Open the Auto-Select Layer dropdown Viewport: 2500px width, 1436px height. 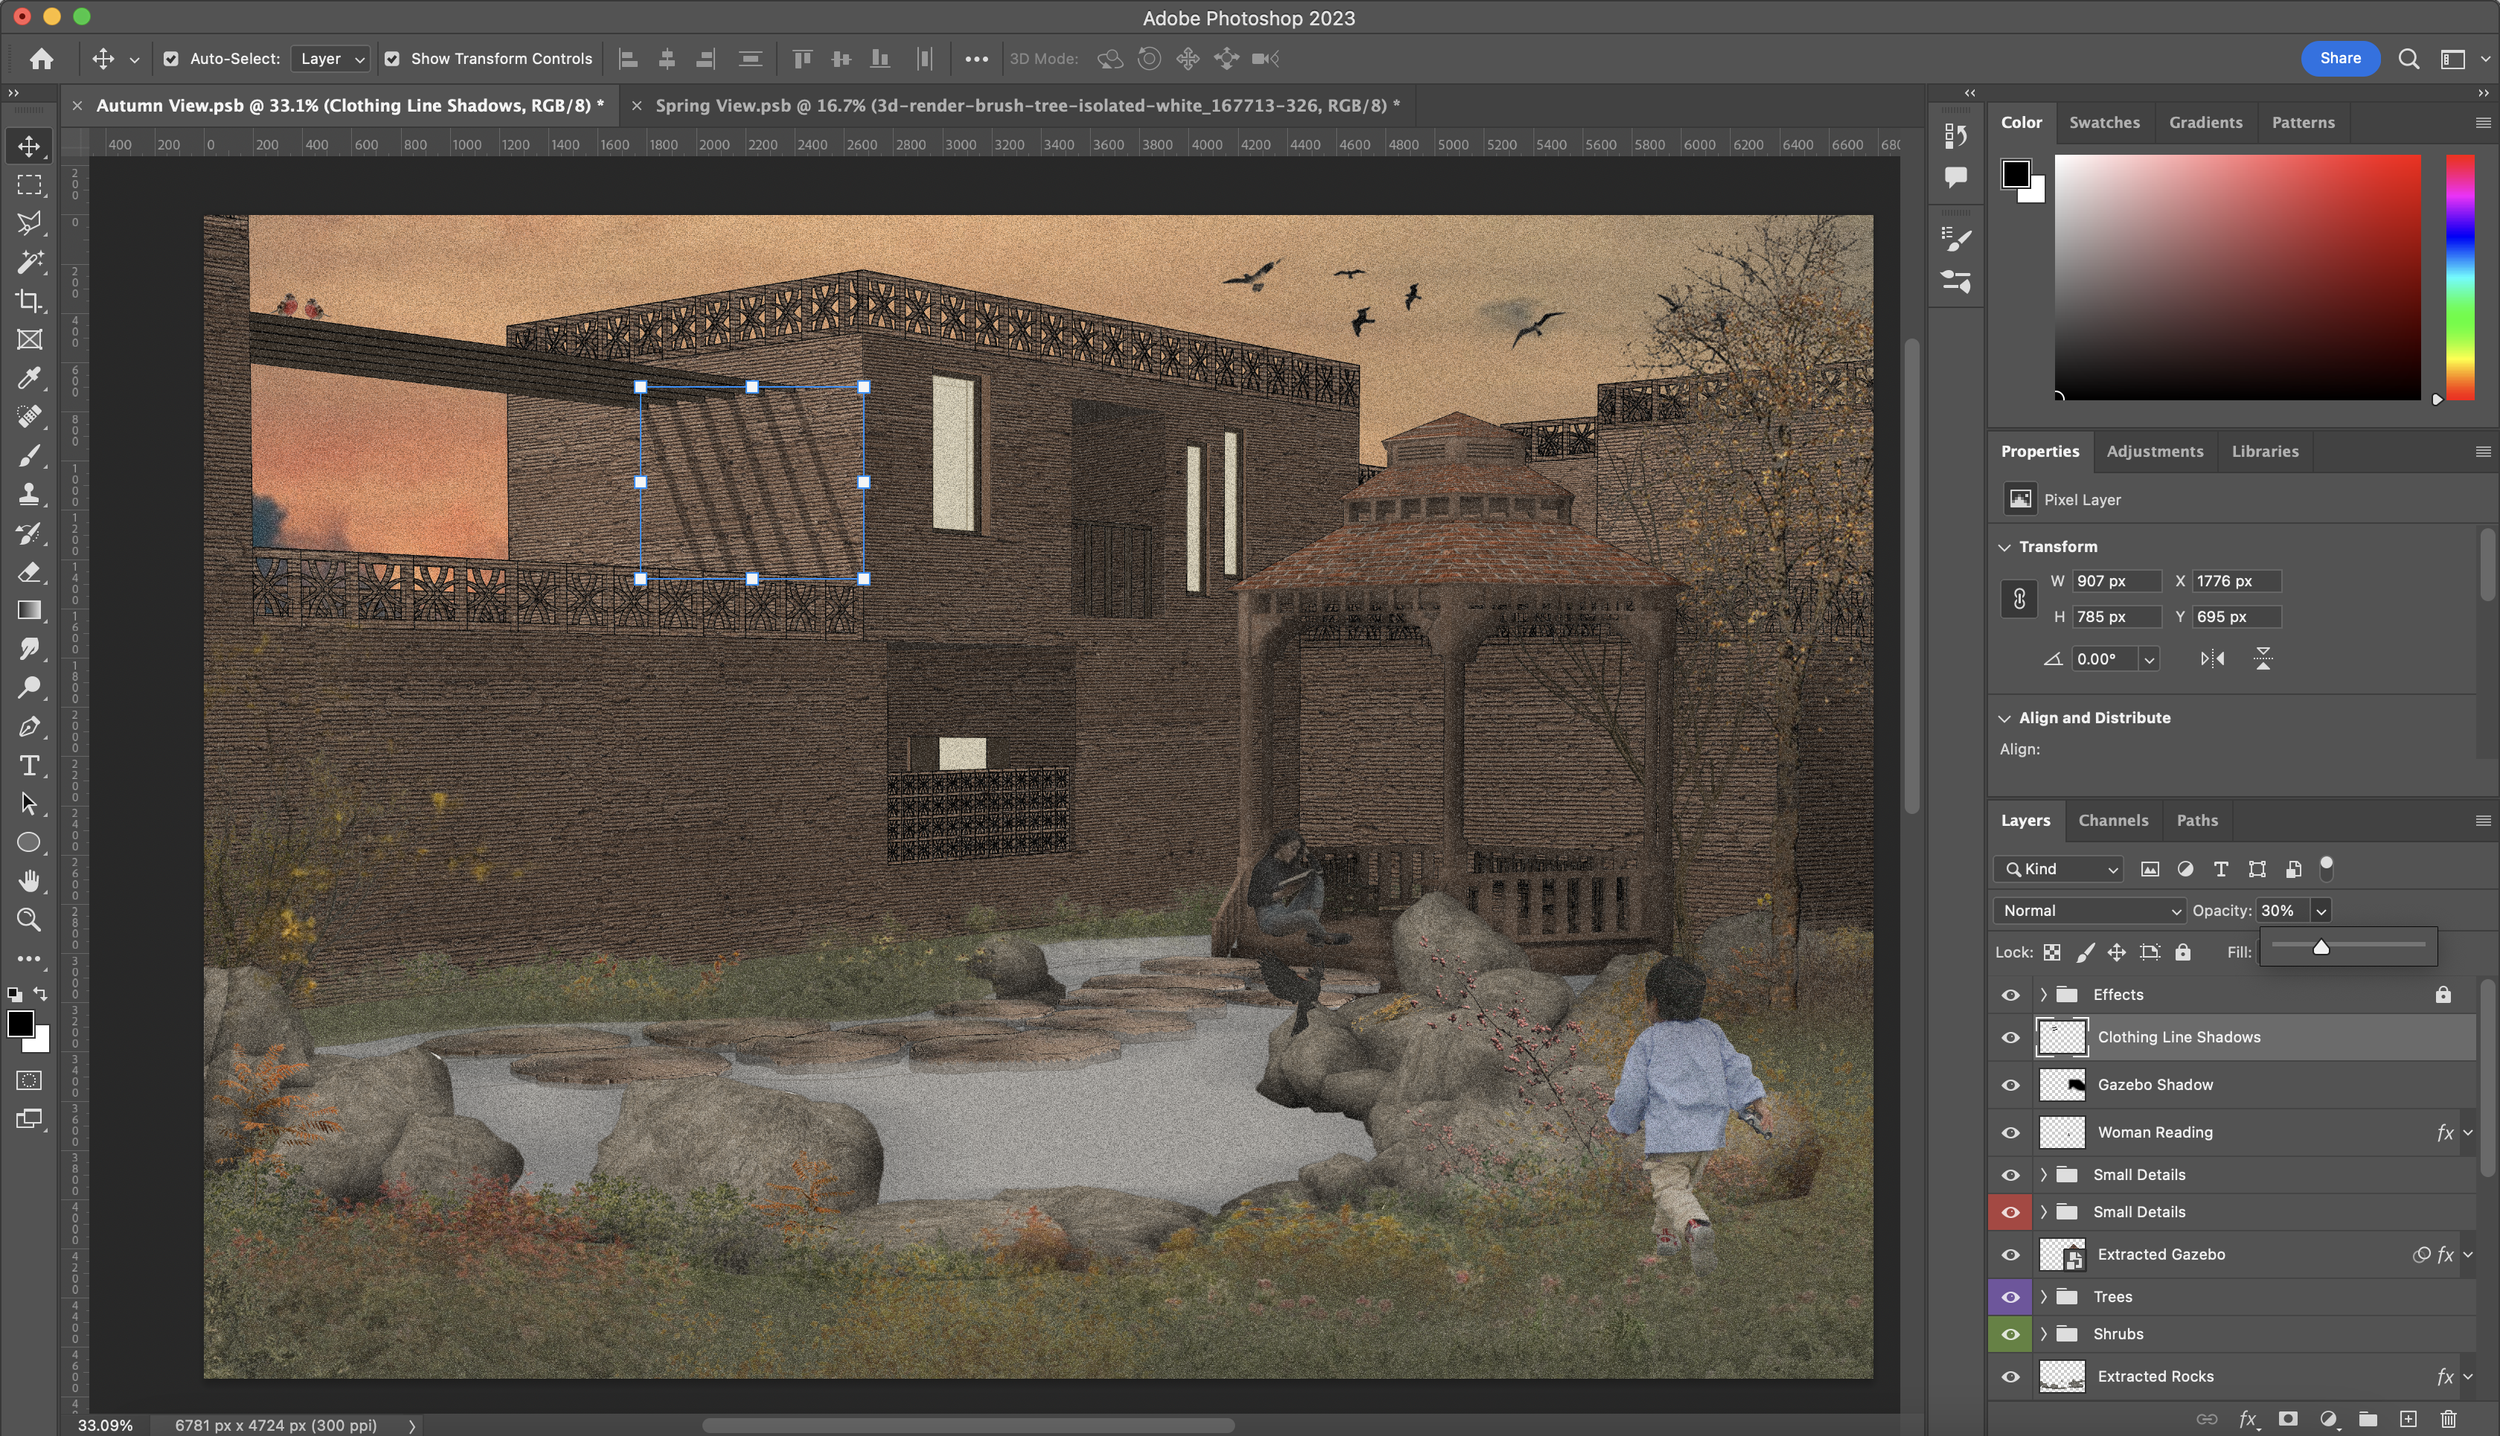point(332,59)
